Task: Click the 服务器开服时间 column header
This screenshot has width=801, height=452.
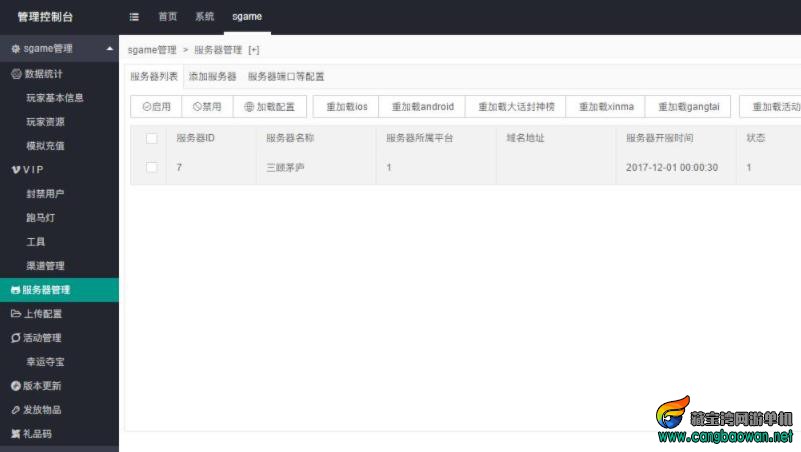Action: (659, 138)
